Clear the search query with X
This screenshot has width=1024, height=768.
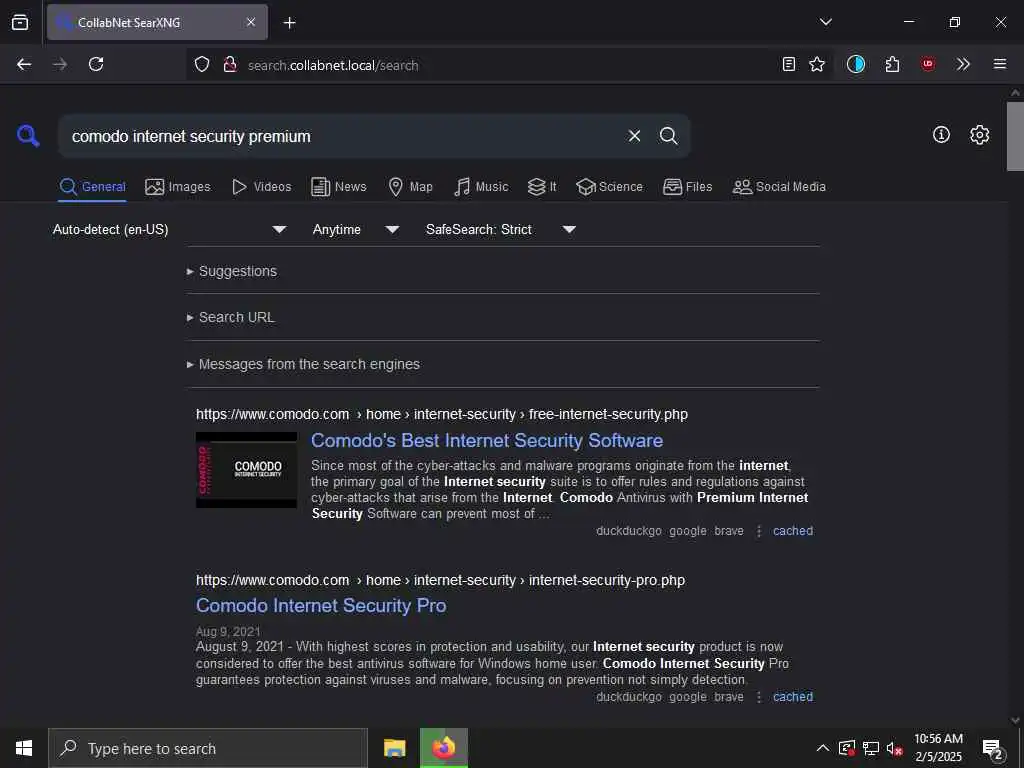tap(634, 136)
